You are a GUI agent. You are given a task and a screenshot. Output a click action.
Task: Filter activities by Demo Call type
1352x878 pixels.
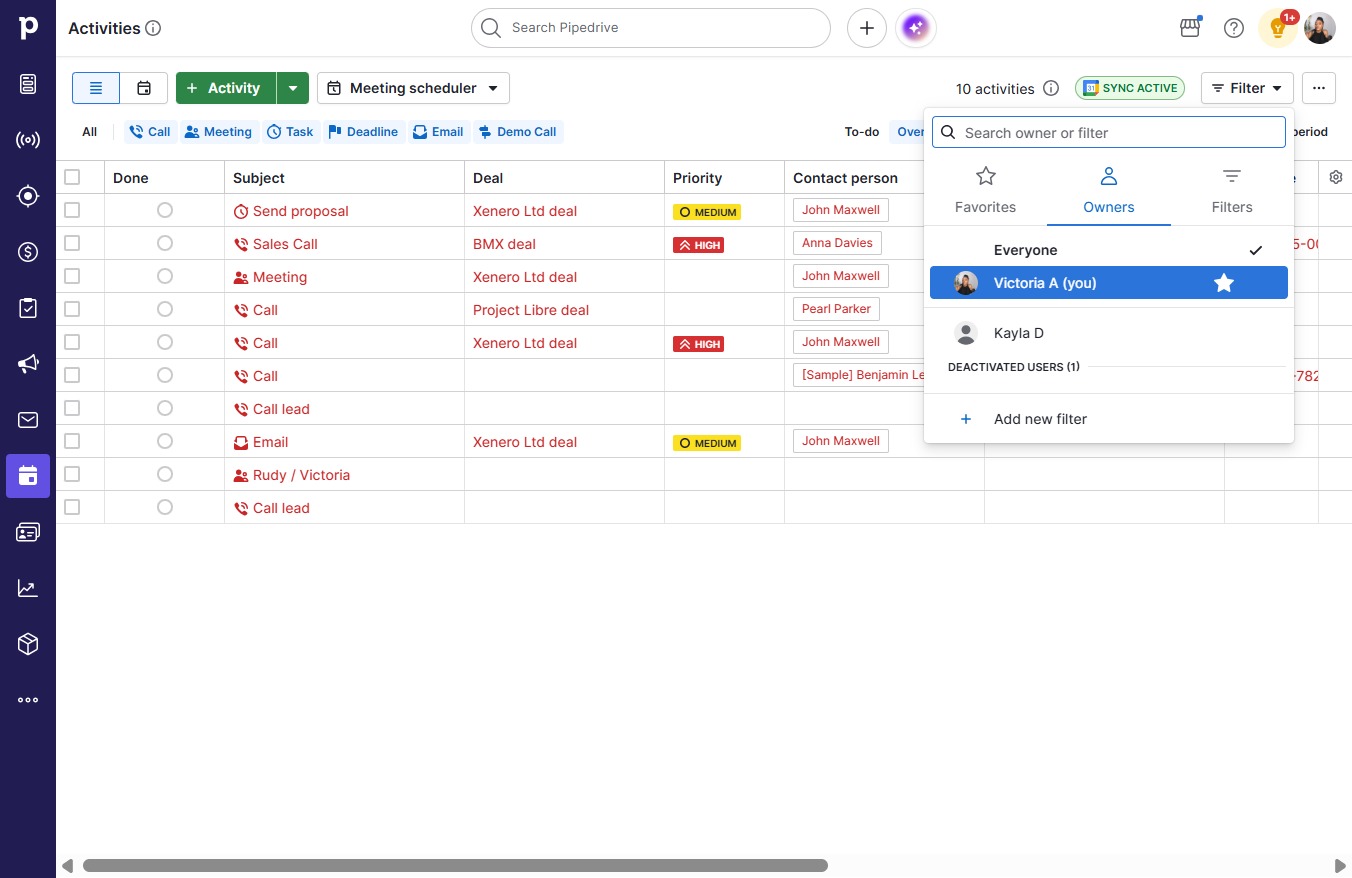[x=517, y=132]
